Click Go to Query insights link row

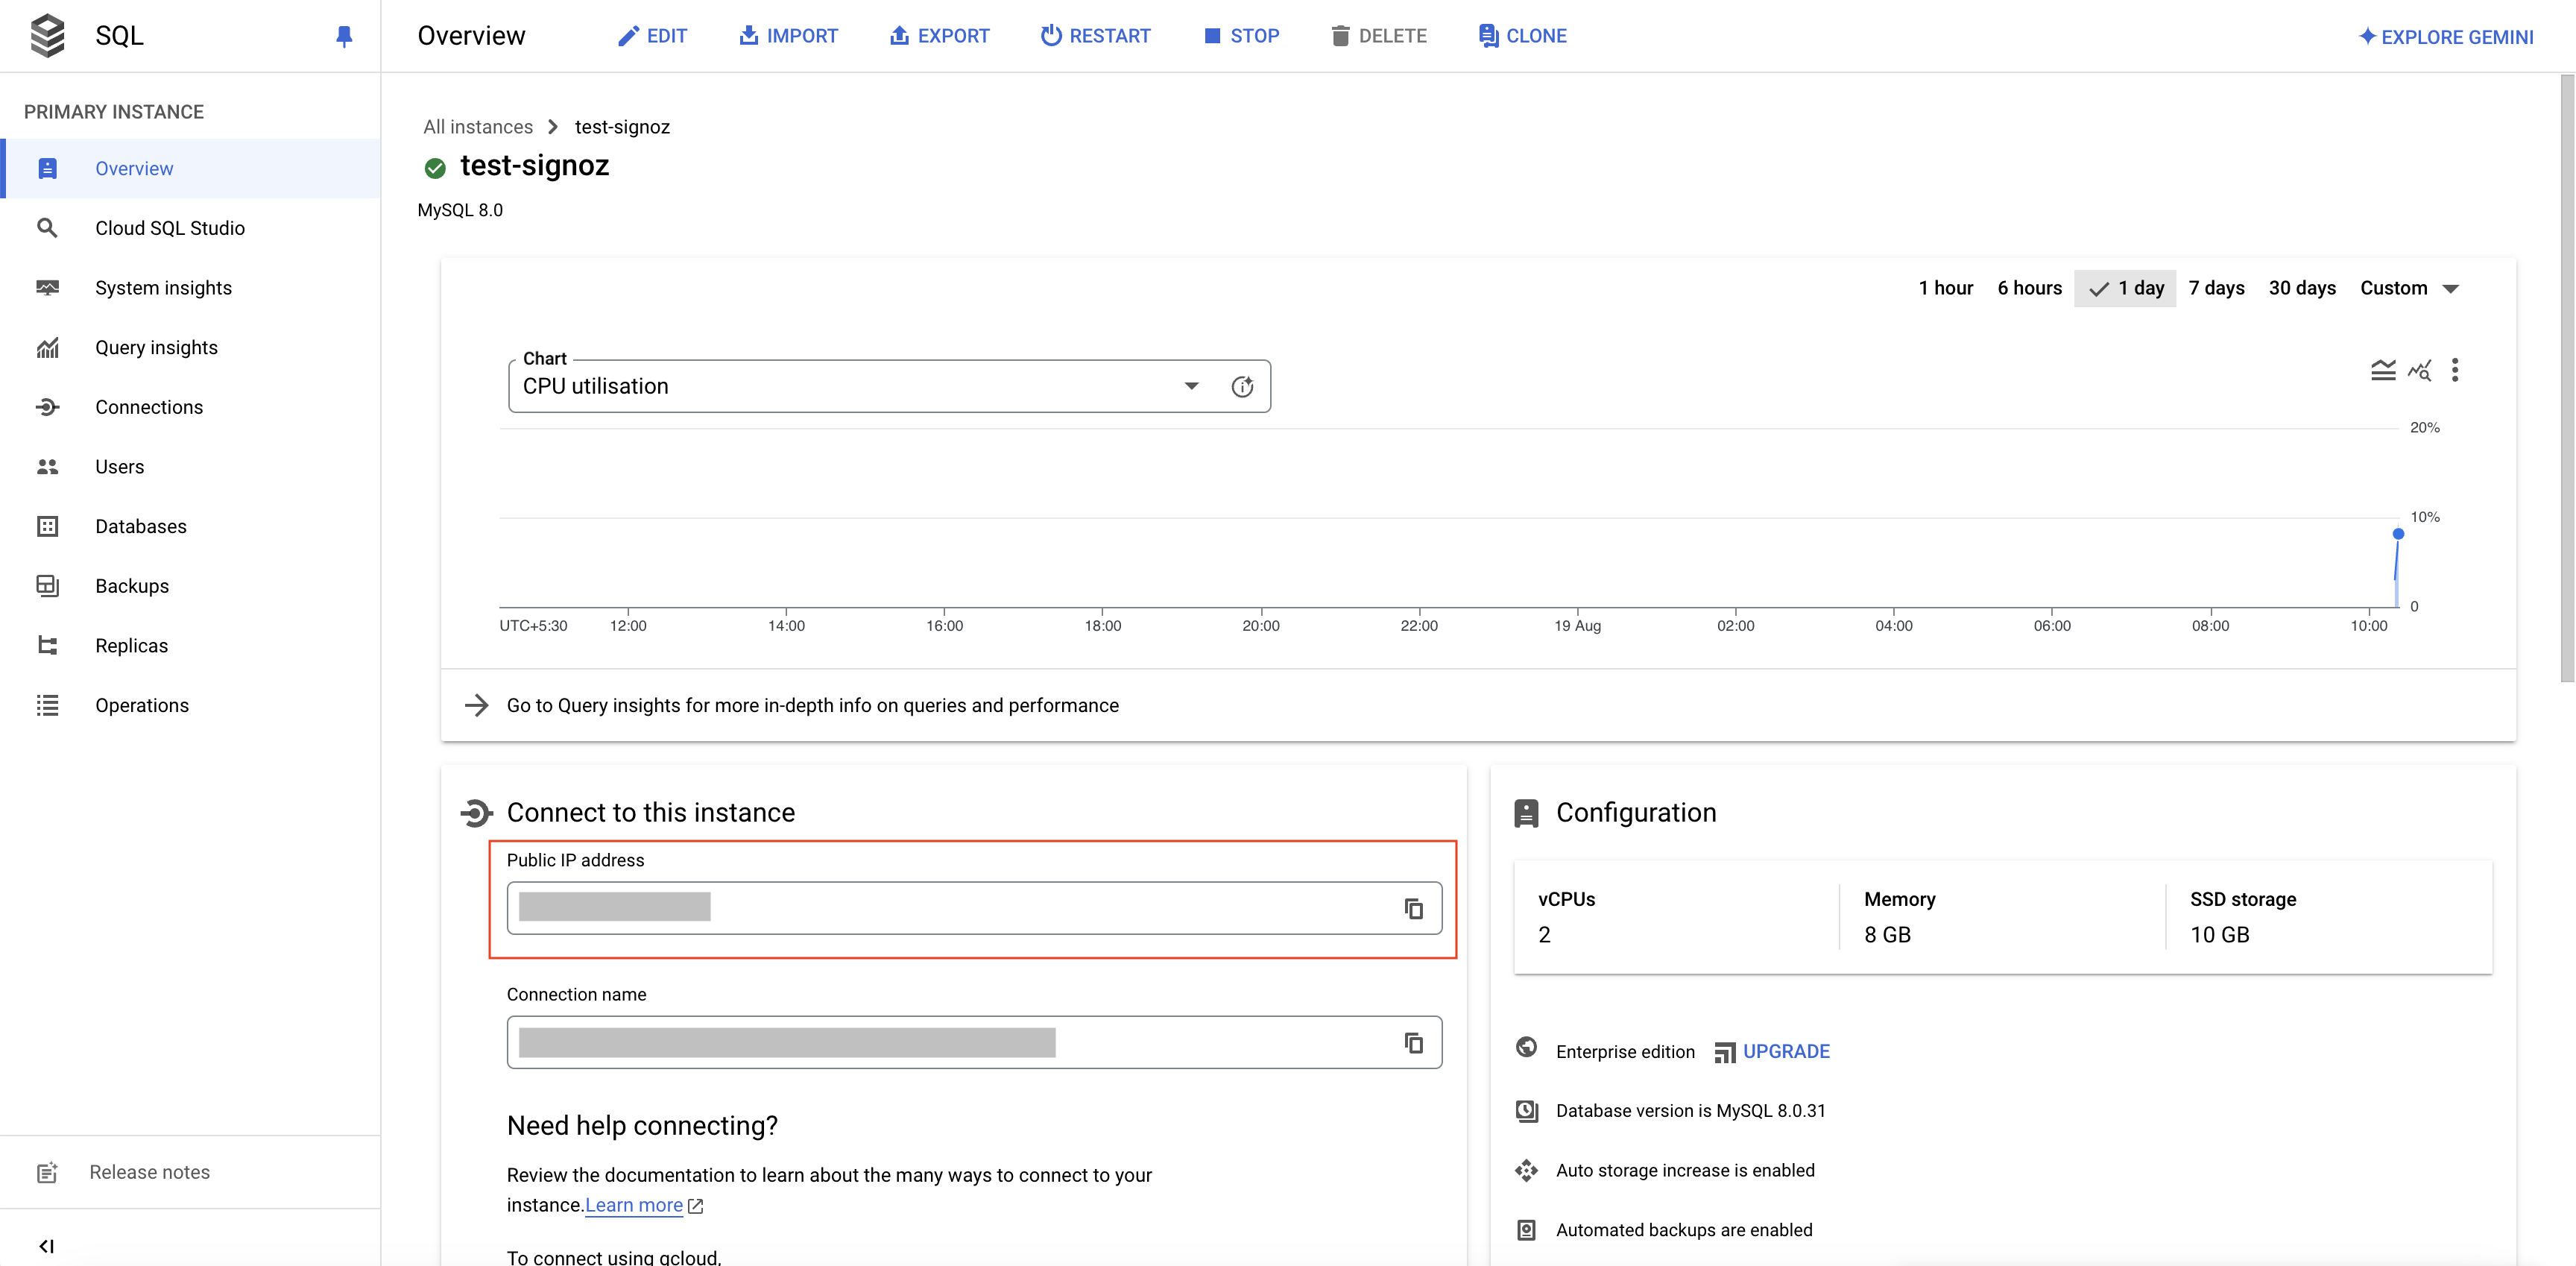tap(1478, 705)
